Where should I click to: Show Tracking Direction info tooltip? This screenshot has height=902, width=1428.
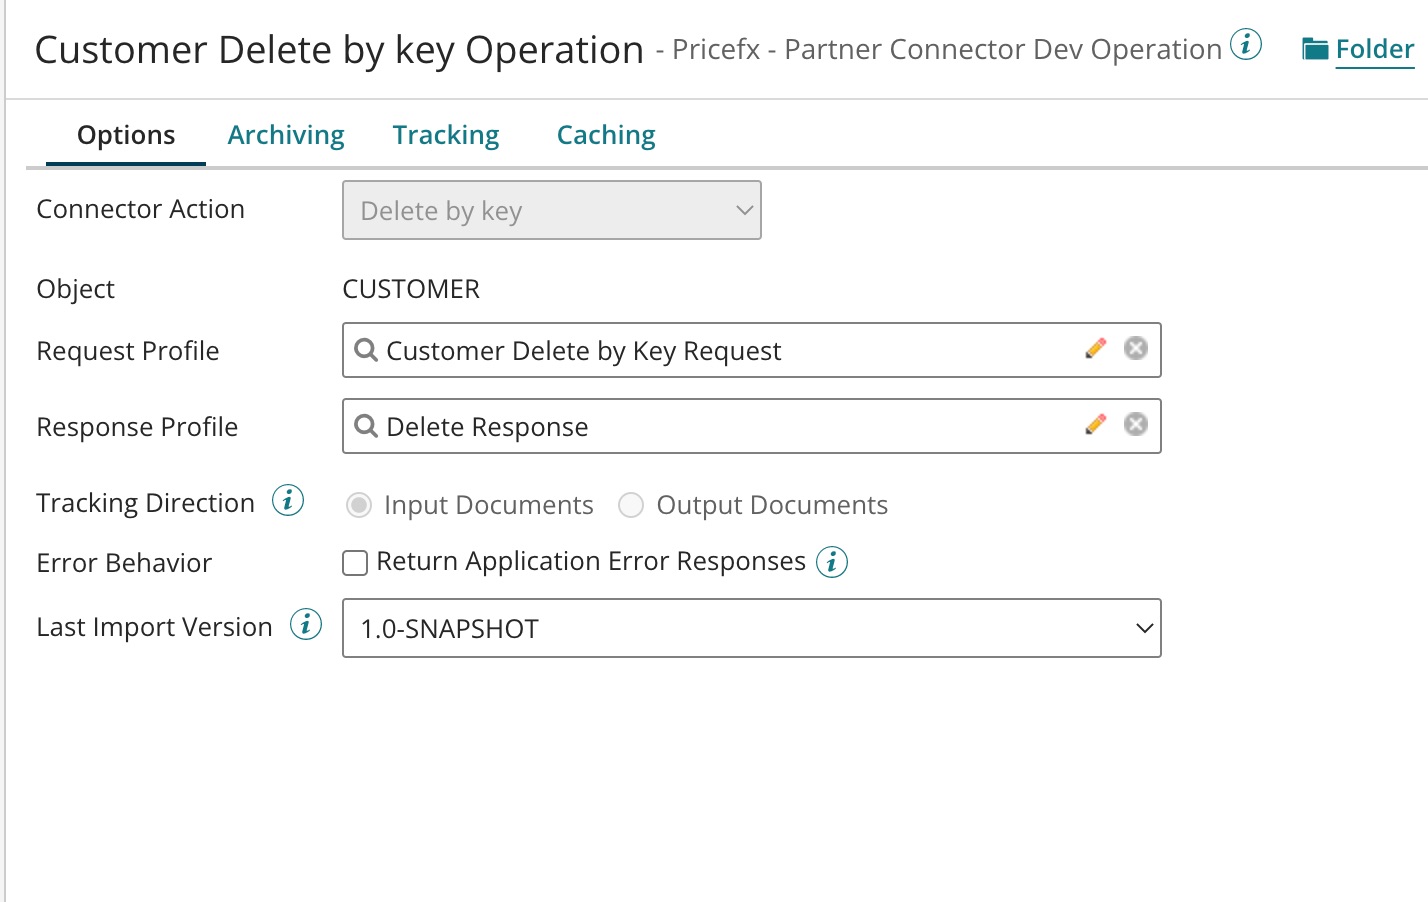coord(288,500)
